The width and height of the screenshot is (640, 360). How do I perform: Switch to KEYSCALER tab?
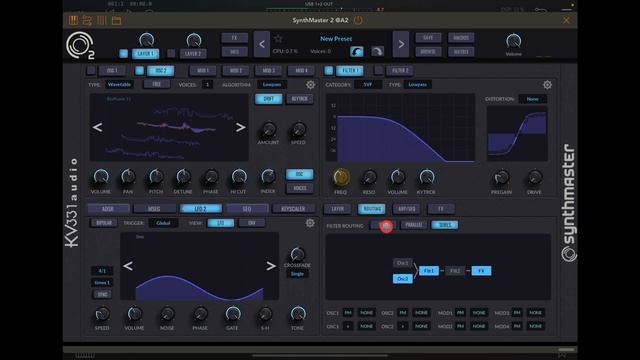click(x=293, y=209)
